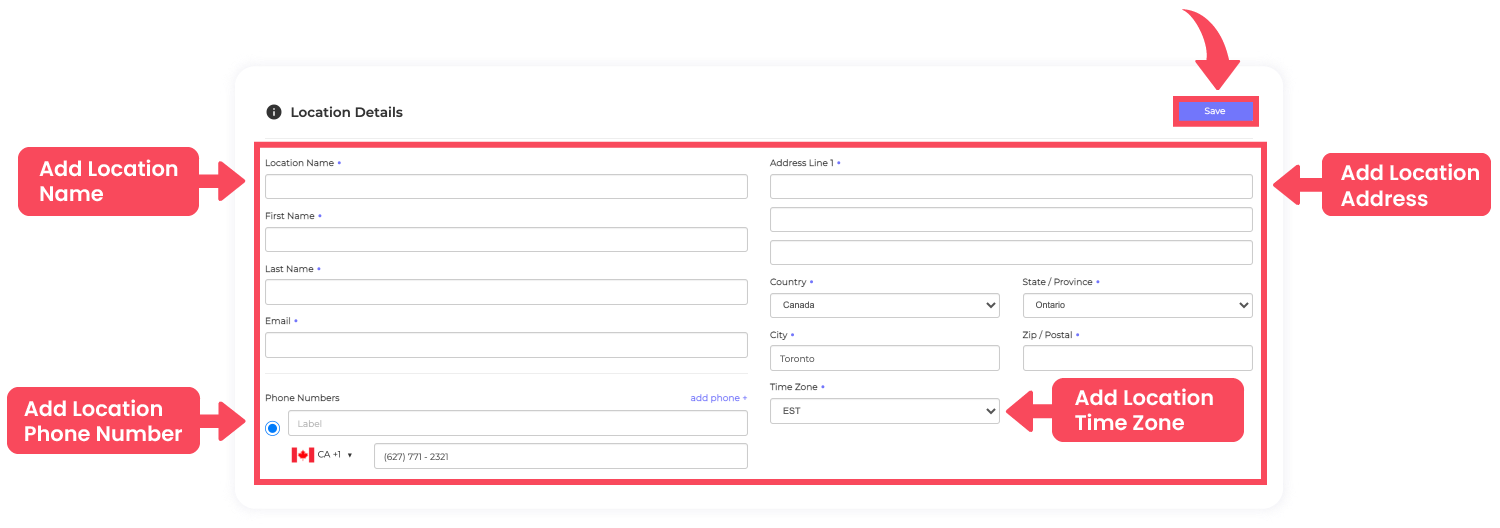This screenshot has width=1500, height=528.
Task: Select the Last Name input box
Action: [506, 292]
